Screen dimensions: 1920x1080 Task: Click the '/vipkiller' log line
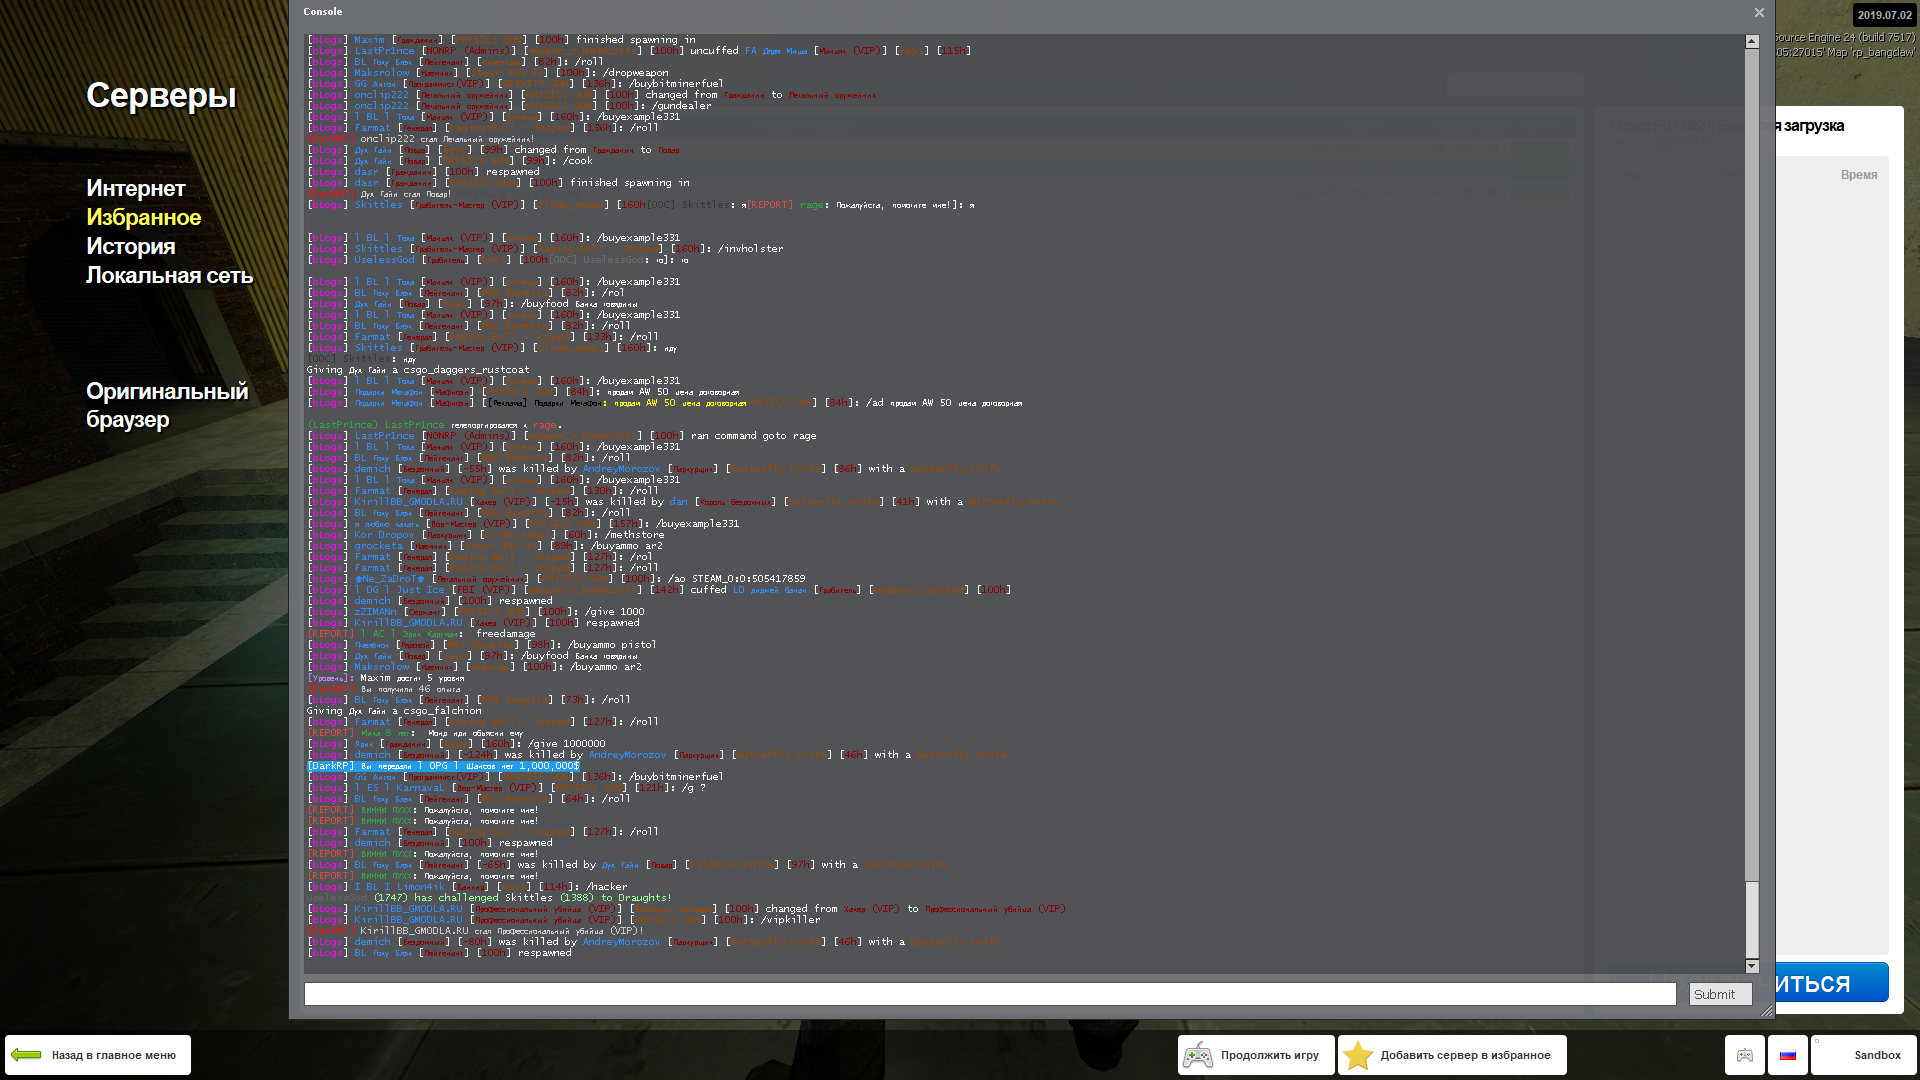coord(564,920)
